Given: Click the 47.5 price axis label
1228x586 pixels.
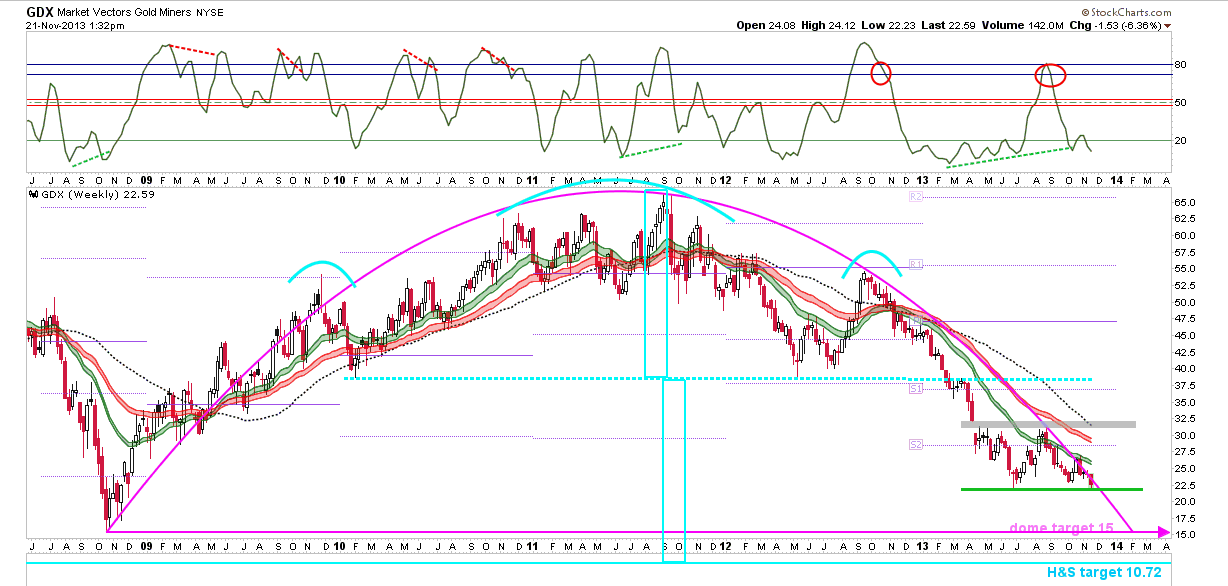Looking at the screenshot, I should [x=1186, y=319].
